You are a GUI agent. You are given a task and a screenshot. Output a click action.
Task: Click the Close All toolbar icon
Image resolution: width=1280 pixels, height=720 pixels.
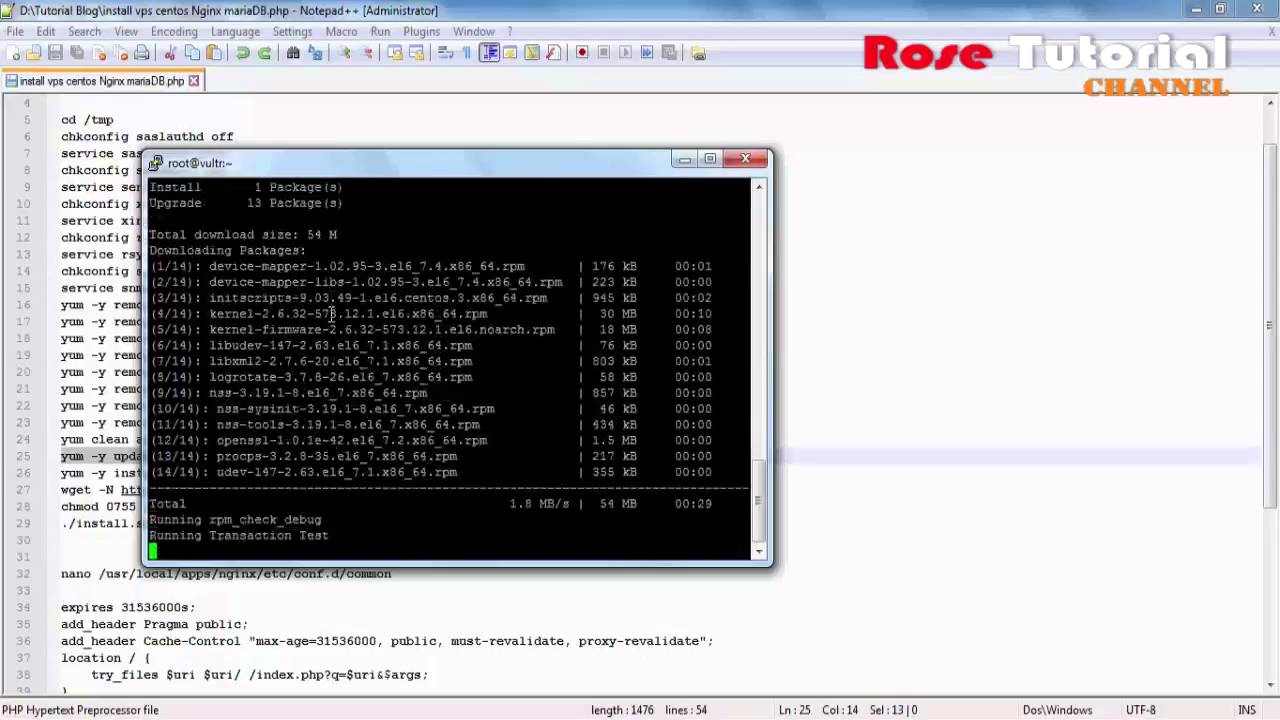point(120,53)
